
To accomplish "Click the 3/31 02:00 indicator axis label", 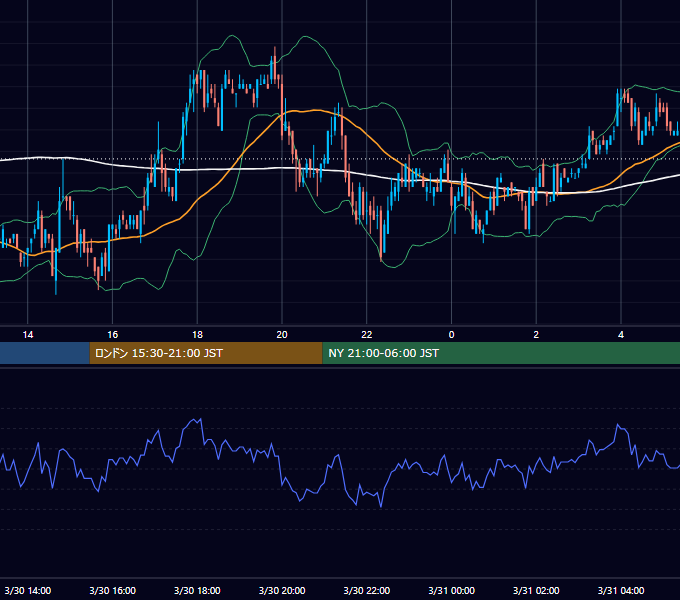I will click(x=536, y=590).
